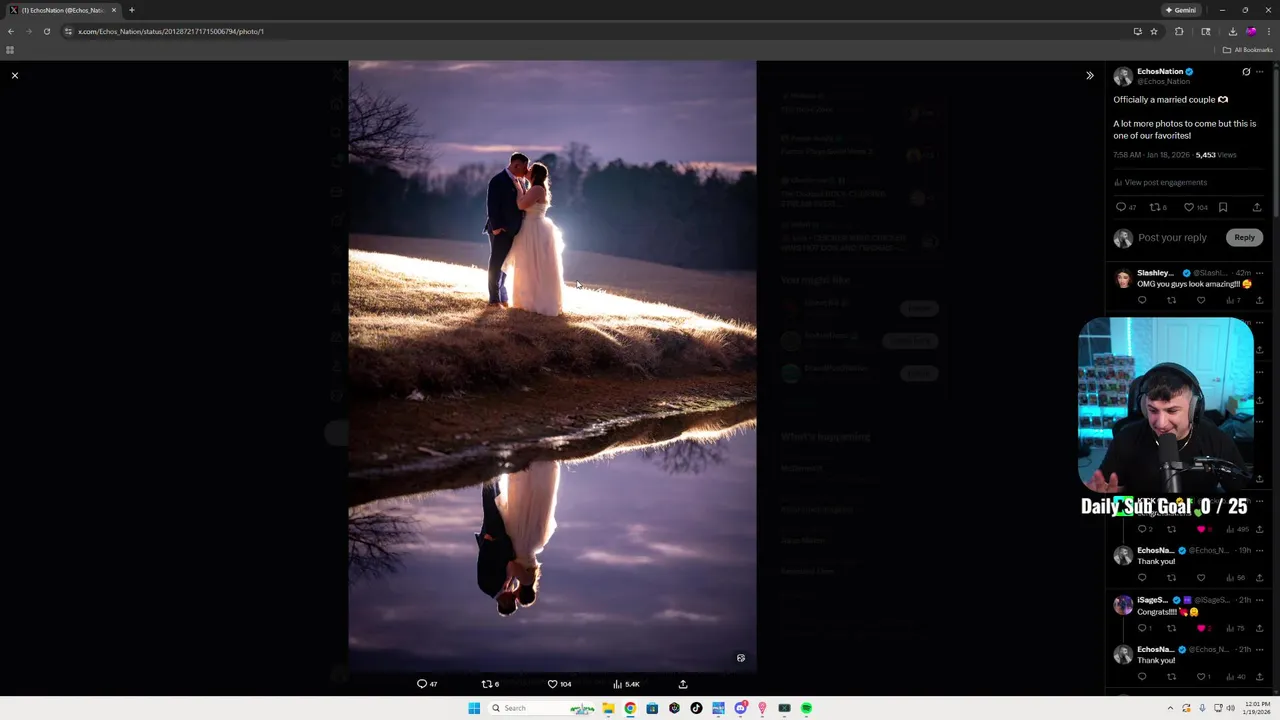Open a new browser tab
1280x720 pixels.
(x=131, y=10)
